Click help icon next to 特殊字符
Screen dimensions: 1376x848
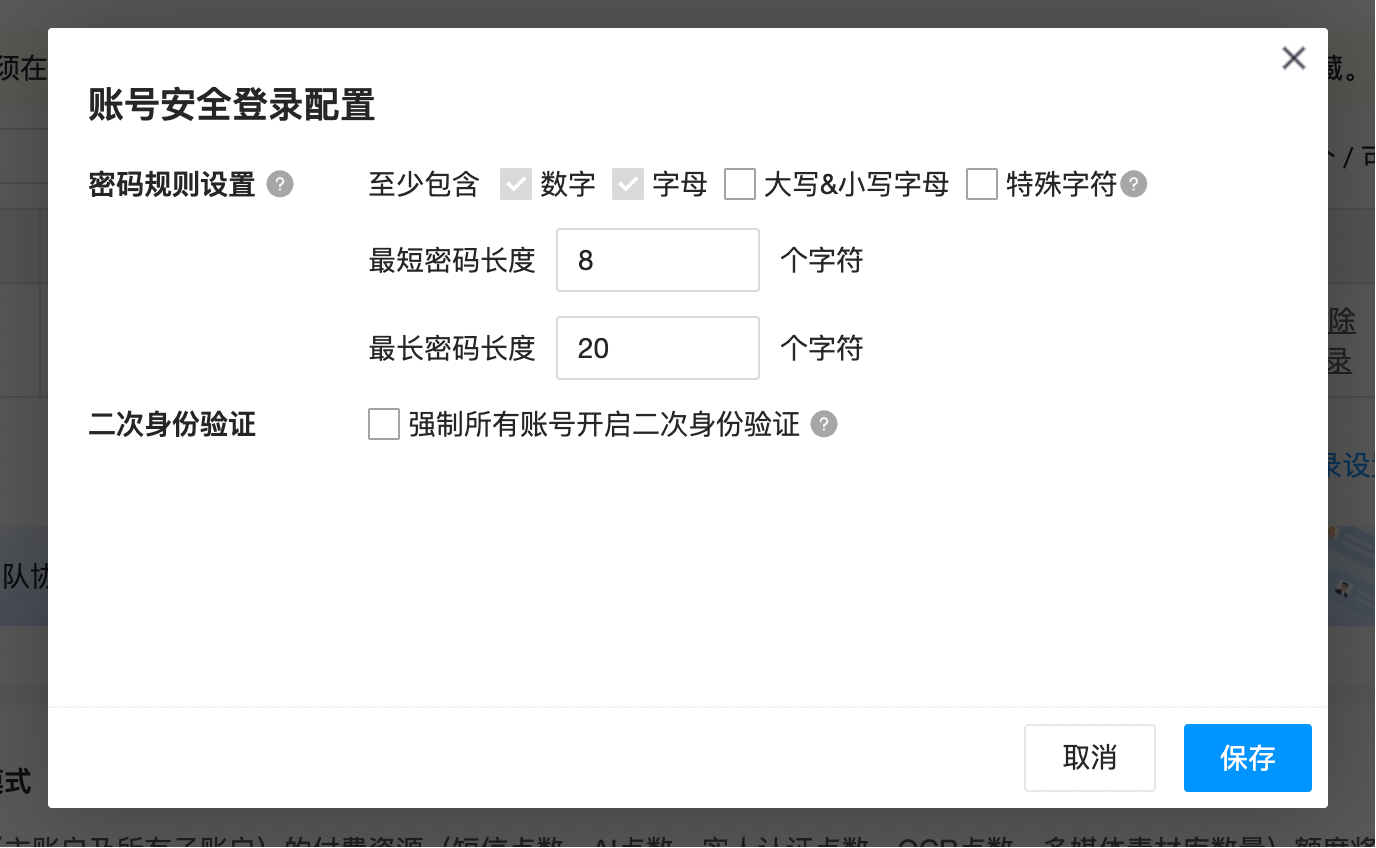click(1133, 184)
